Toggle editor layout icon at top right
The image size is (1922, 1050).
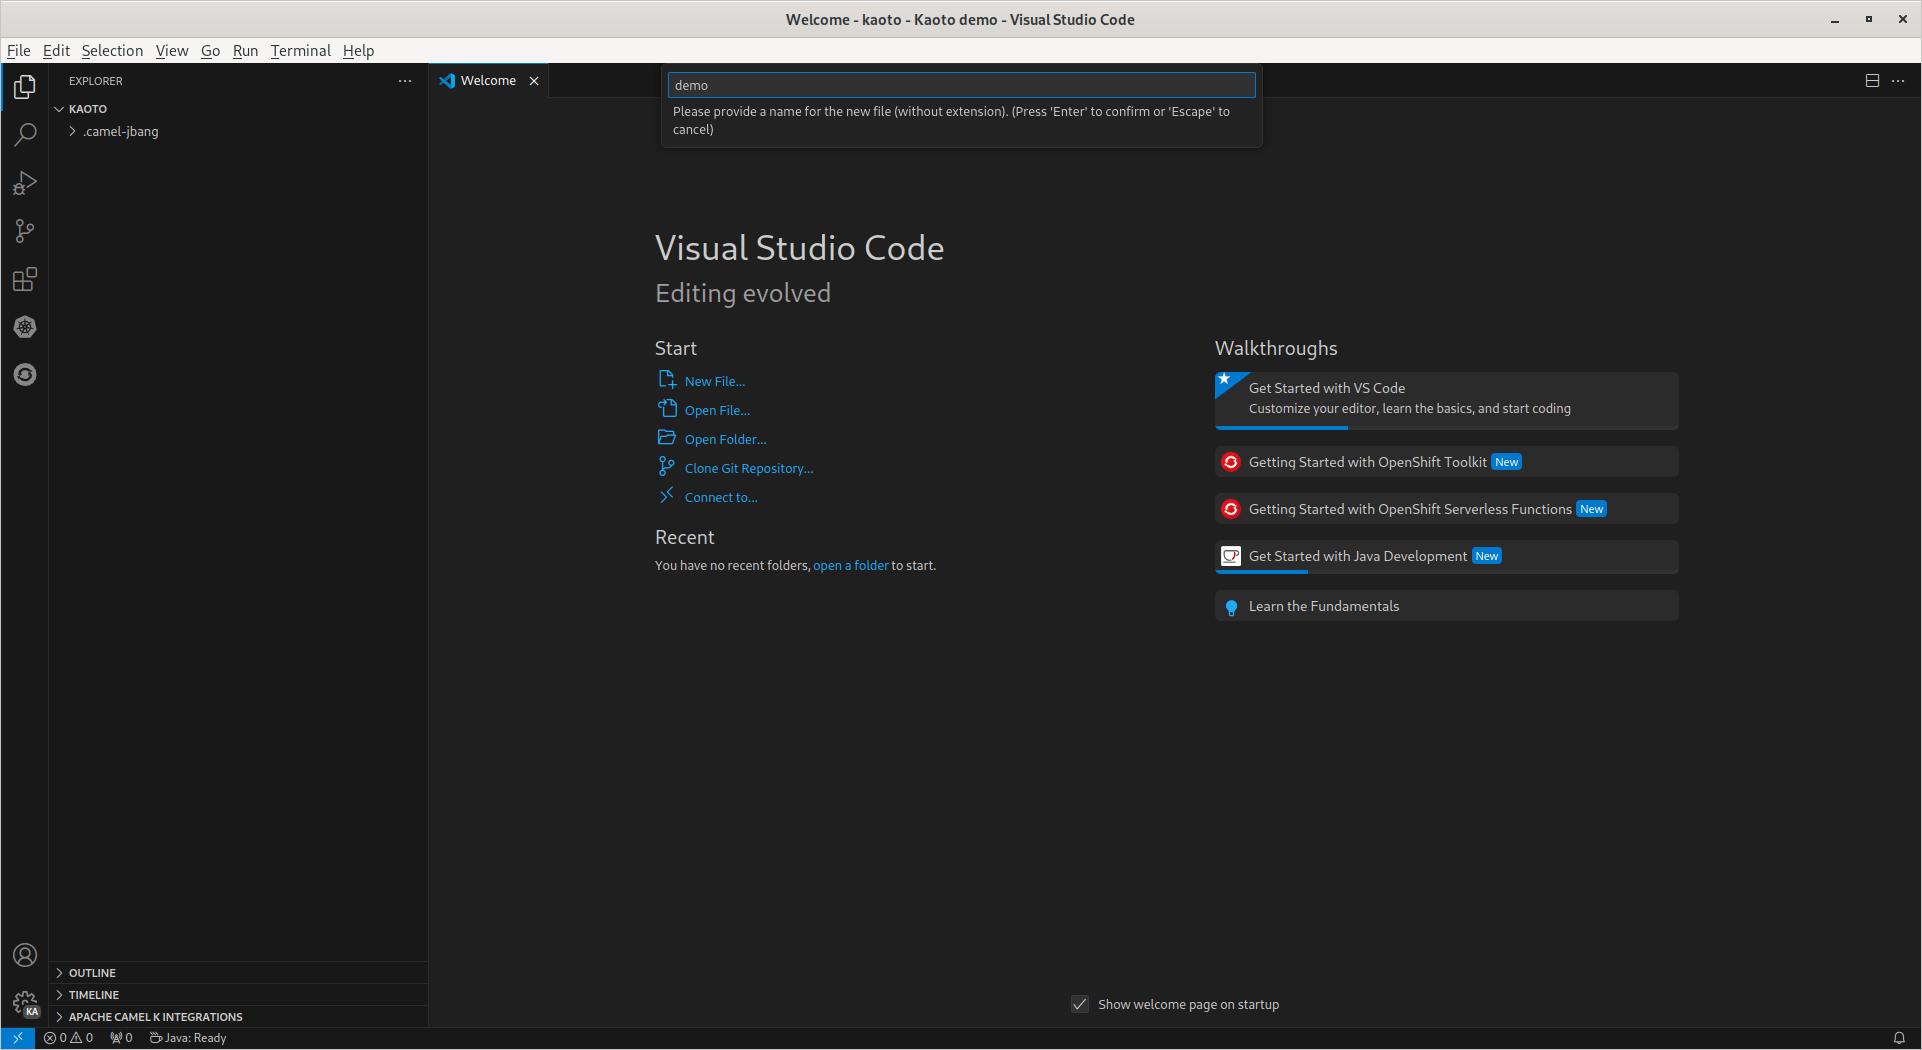pyautogui.click(x=1872, y=81)
